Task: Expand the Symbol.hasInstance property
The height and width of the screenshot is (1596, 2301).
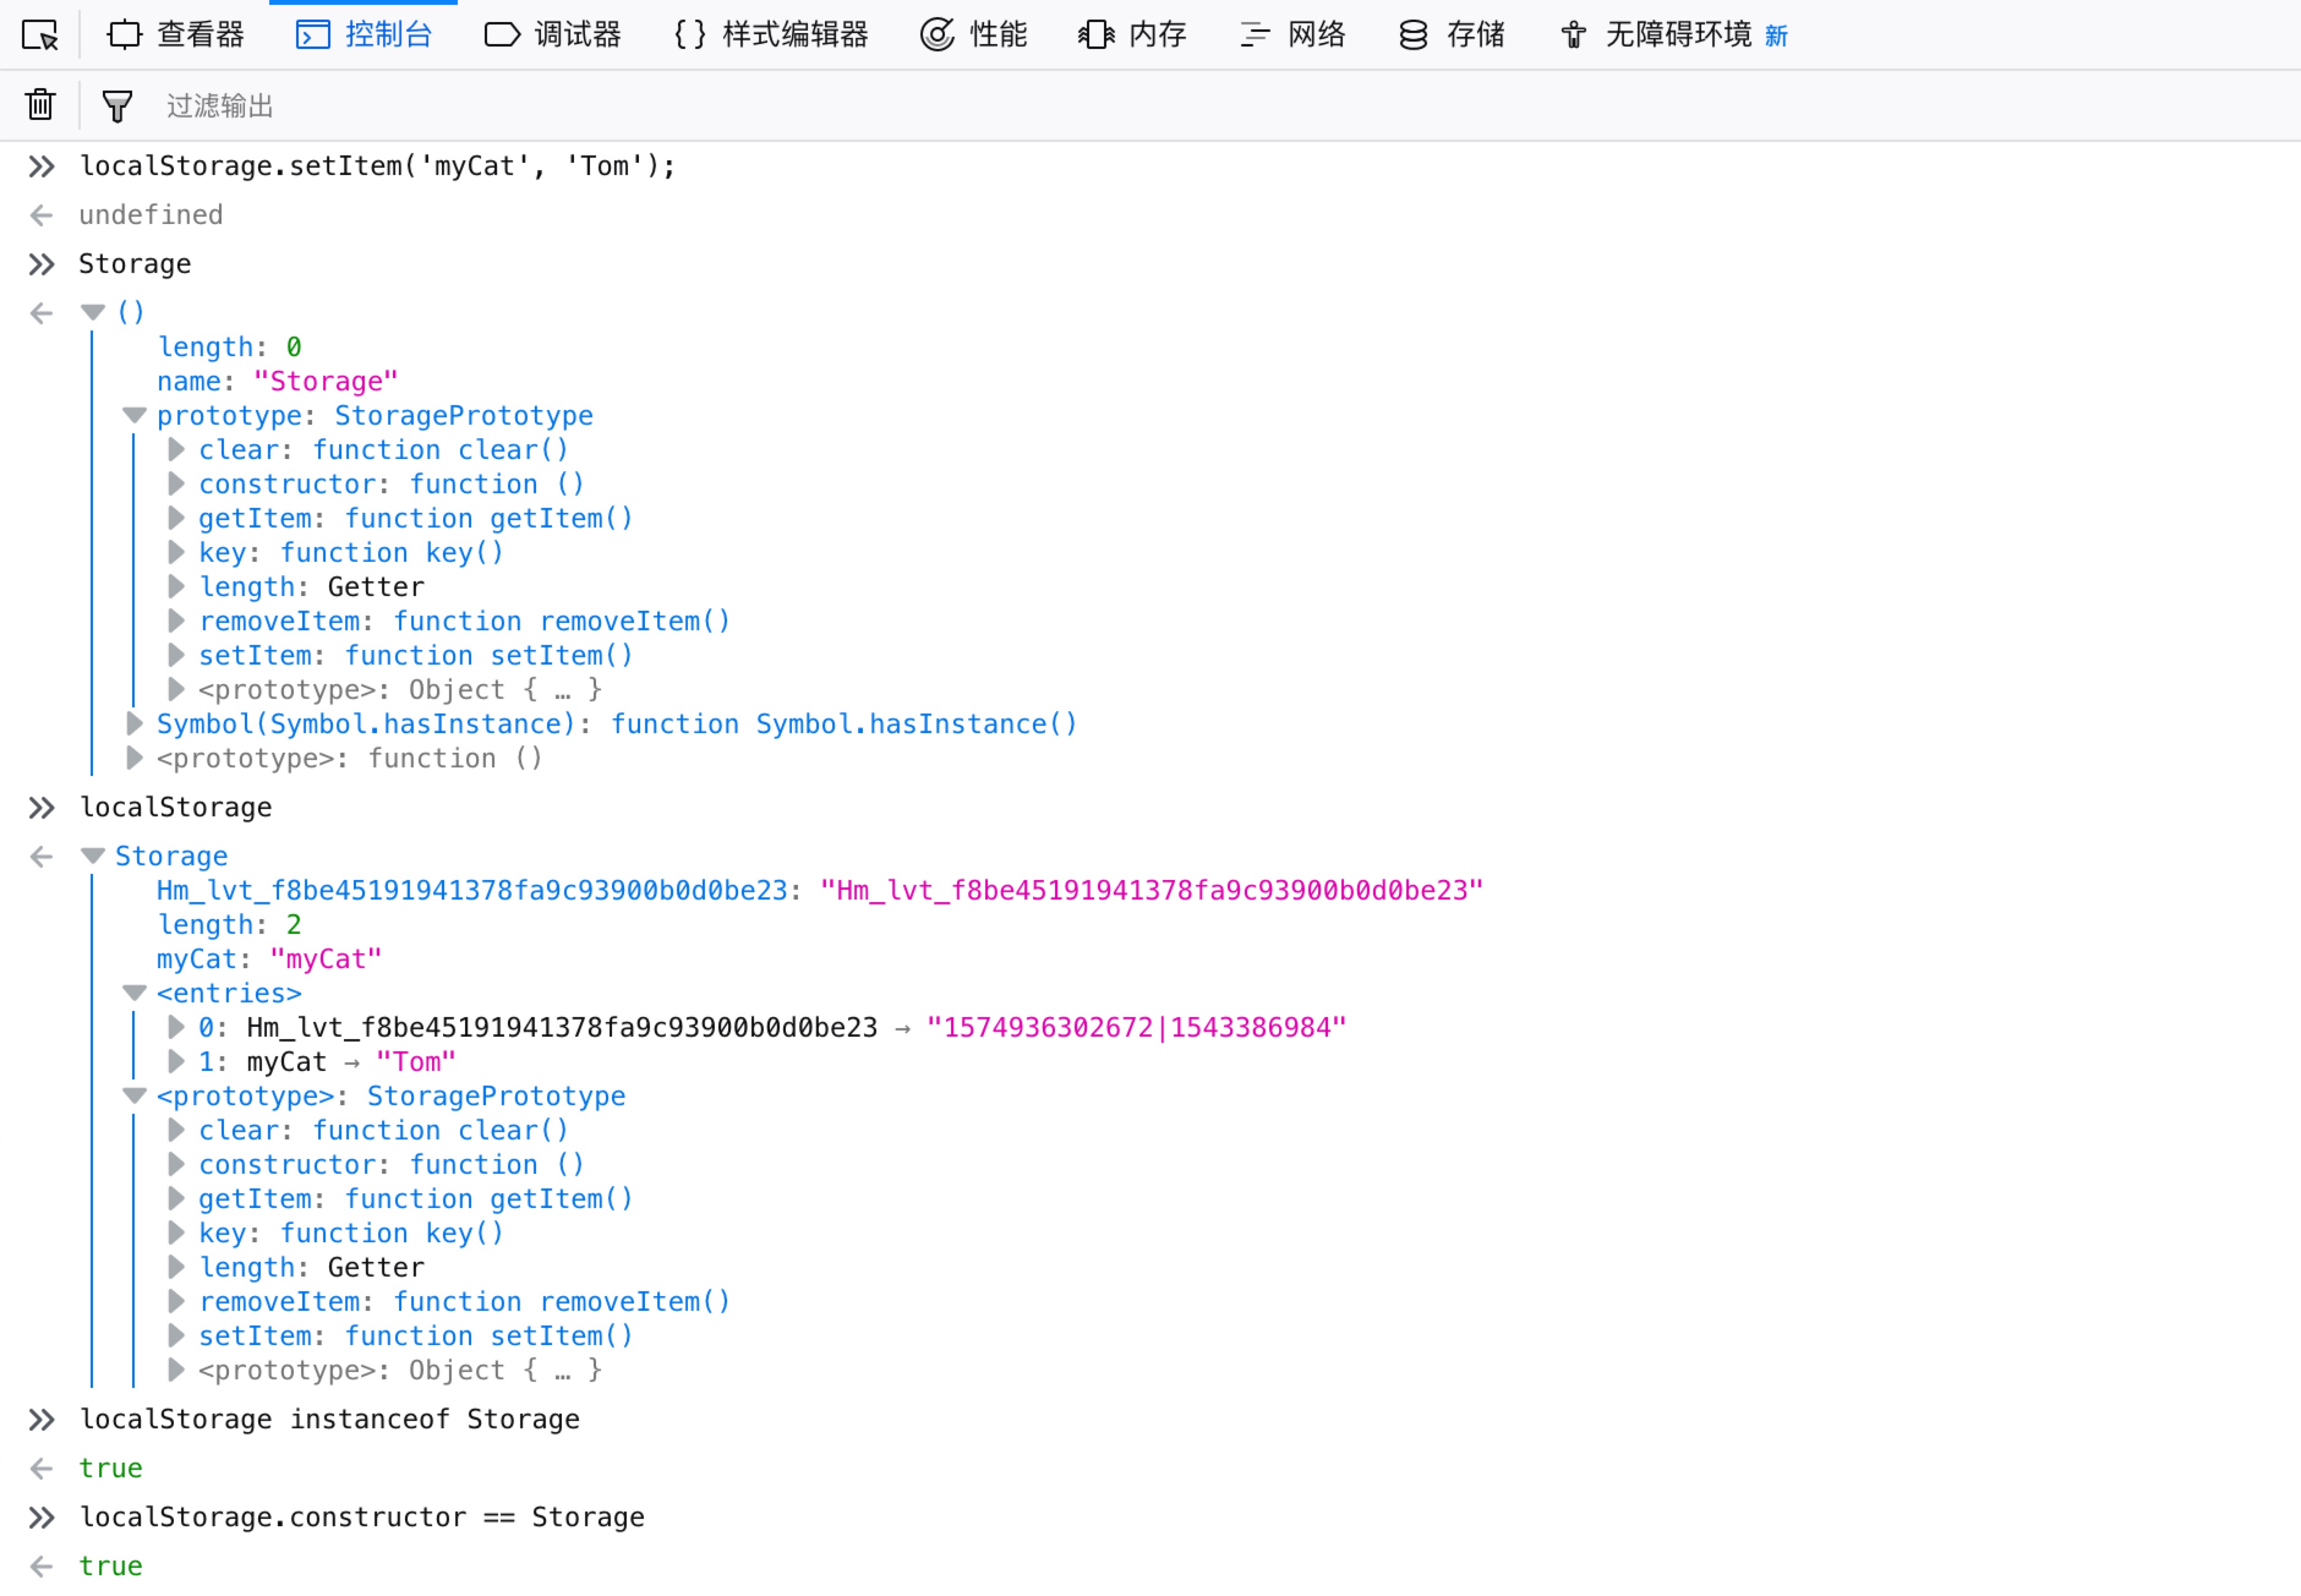Action: 134,723
